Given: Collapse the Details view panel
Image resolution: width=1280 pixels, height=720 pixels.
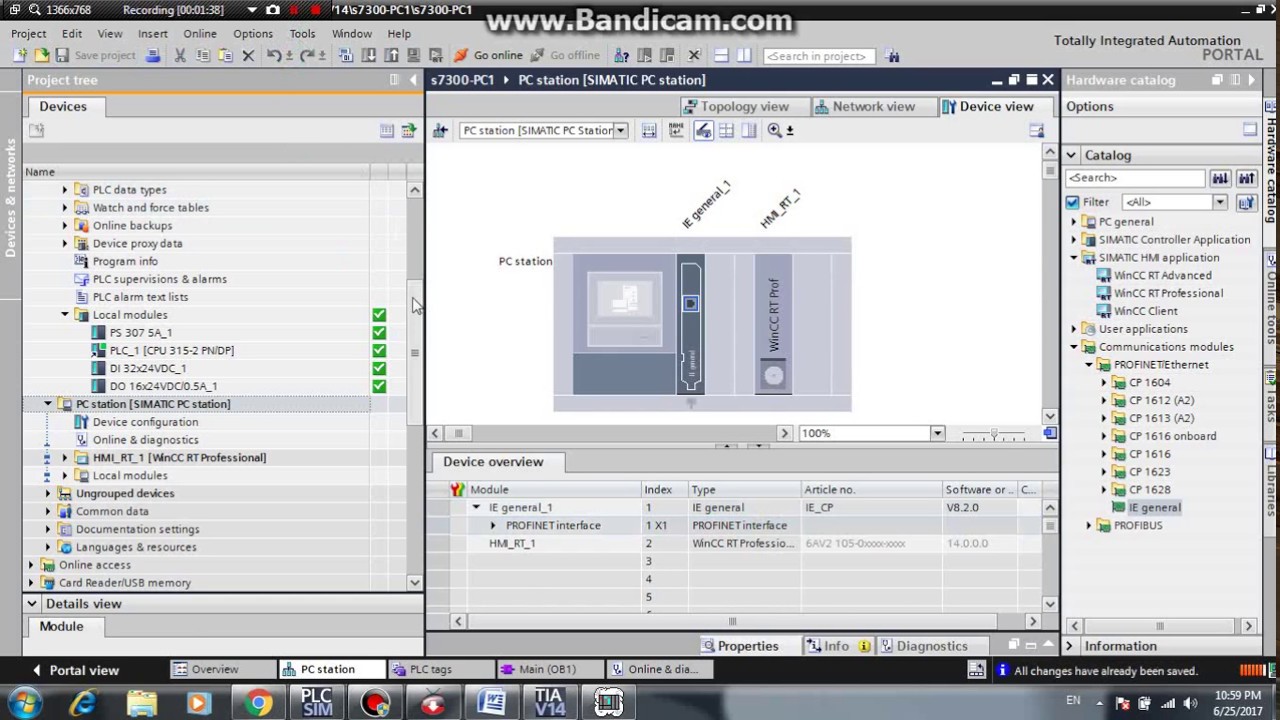Looking at the screenshot, I should click(x=32, y=604).
